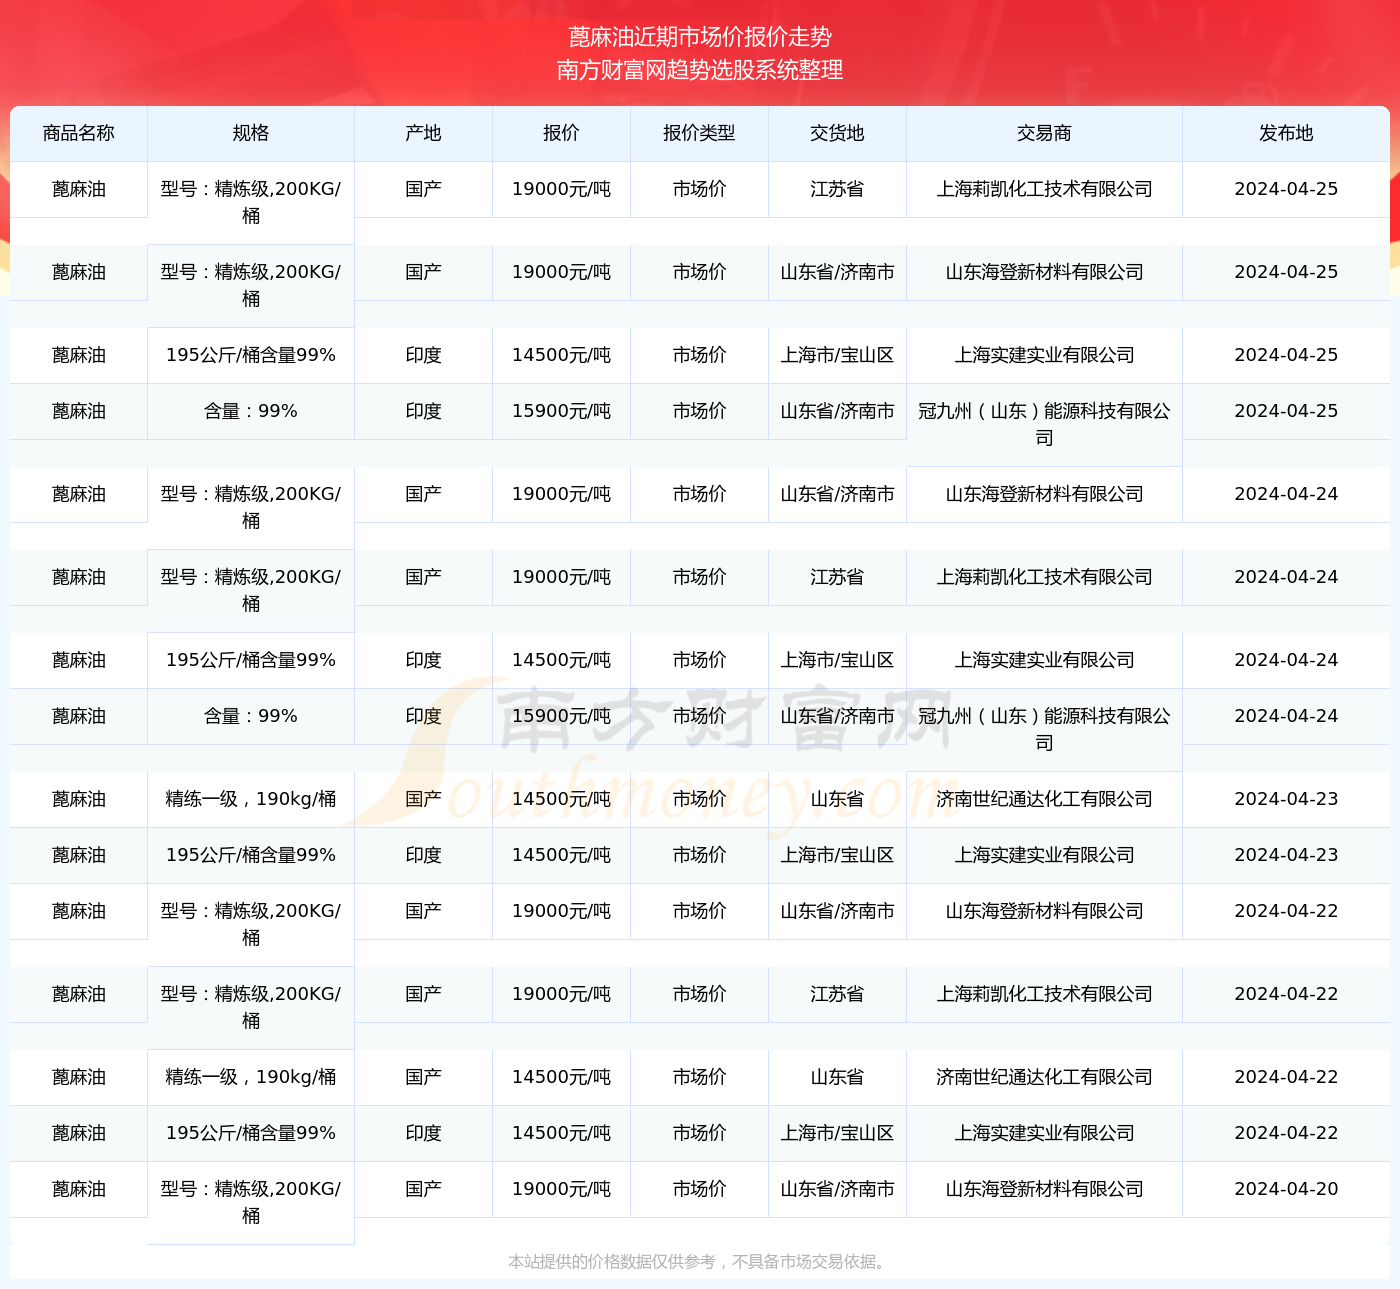Click 江苏省 in the 2024-04-24 row
The image size is (1400, 1289).
(837, 577)
